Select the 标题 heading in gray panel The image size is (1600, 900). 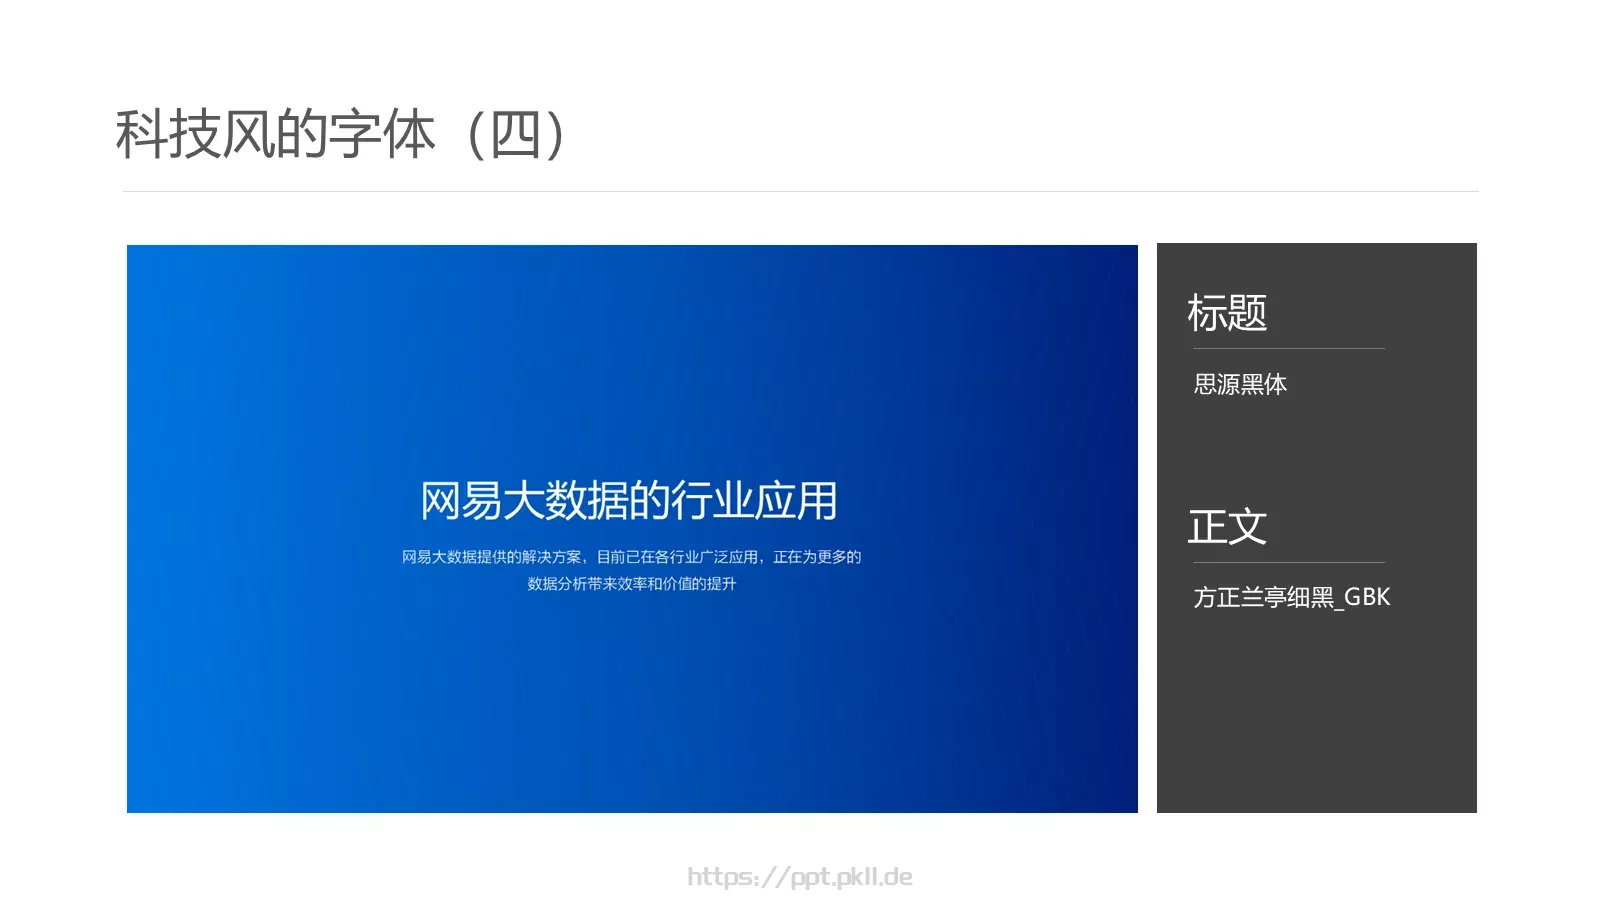point(1227,313)
